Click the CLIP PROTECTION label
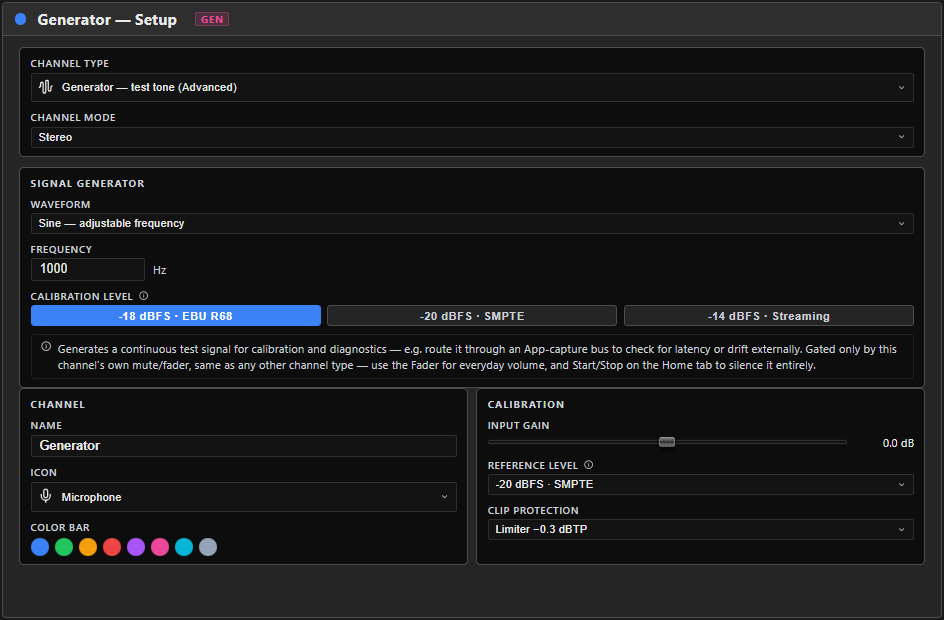The height and width of the screenshot is (620, 944). click(x=533, y=510)
